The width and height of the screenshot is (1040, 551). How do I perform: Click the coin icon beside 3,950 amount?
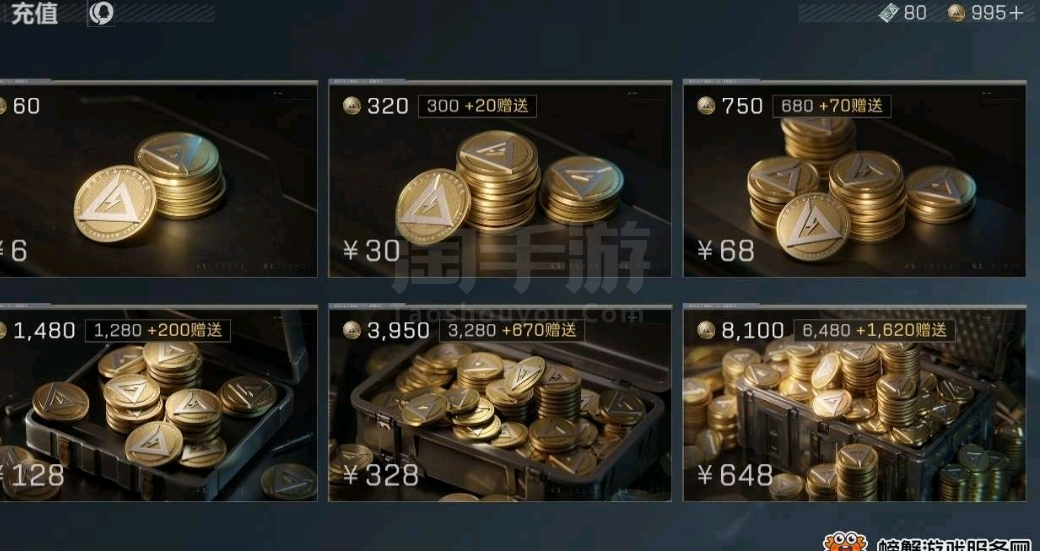[x=352, y=330]
